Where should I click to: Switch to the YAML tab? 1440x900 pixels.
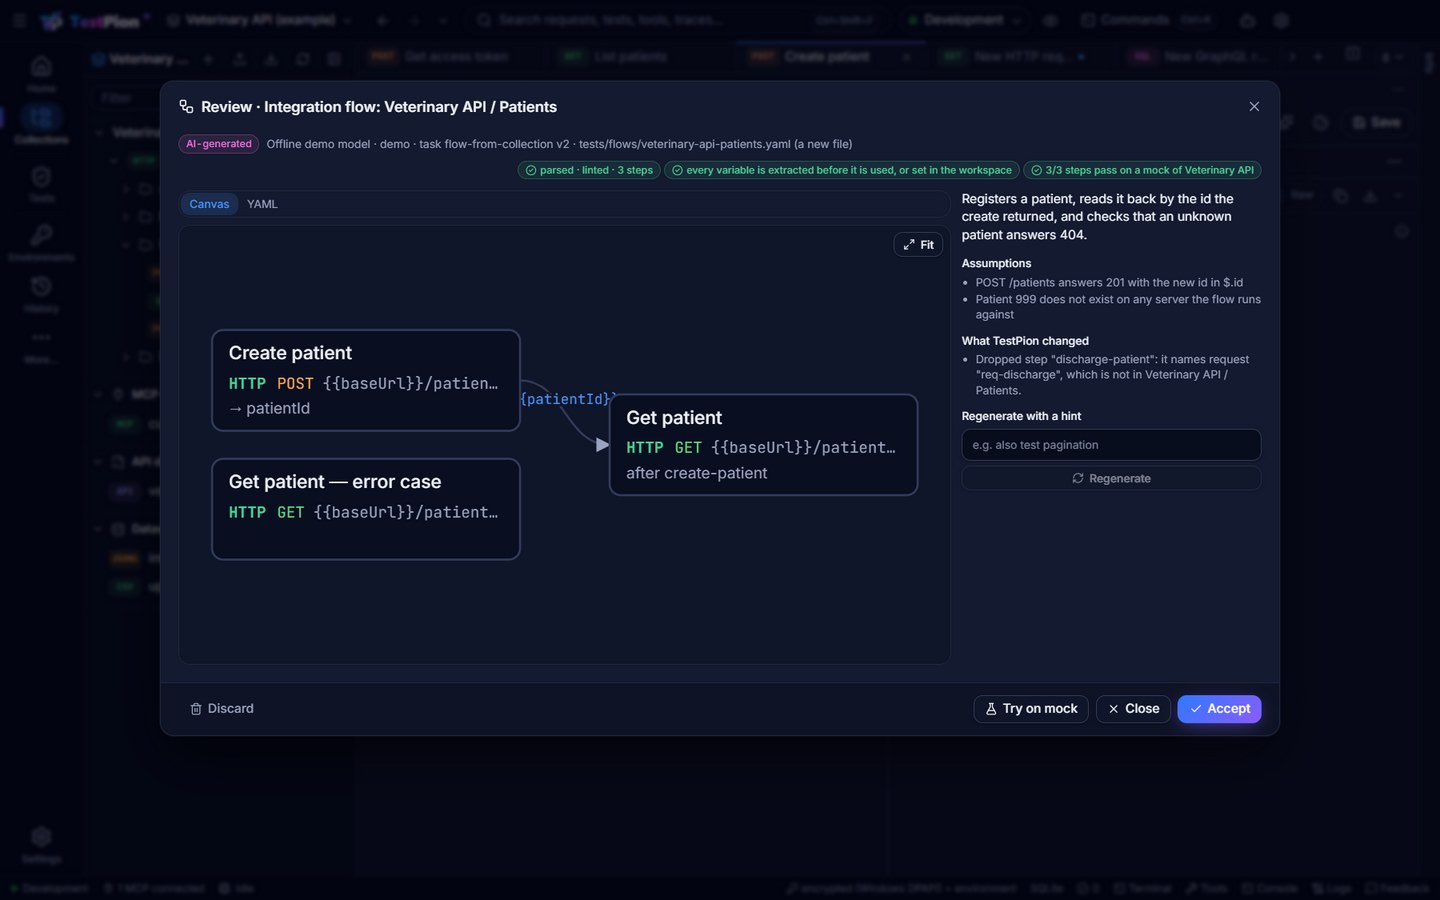point(262,204)
